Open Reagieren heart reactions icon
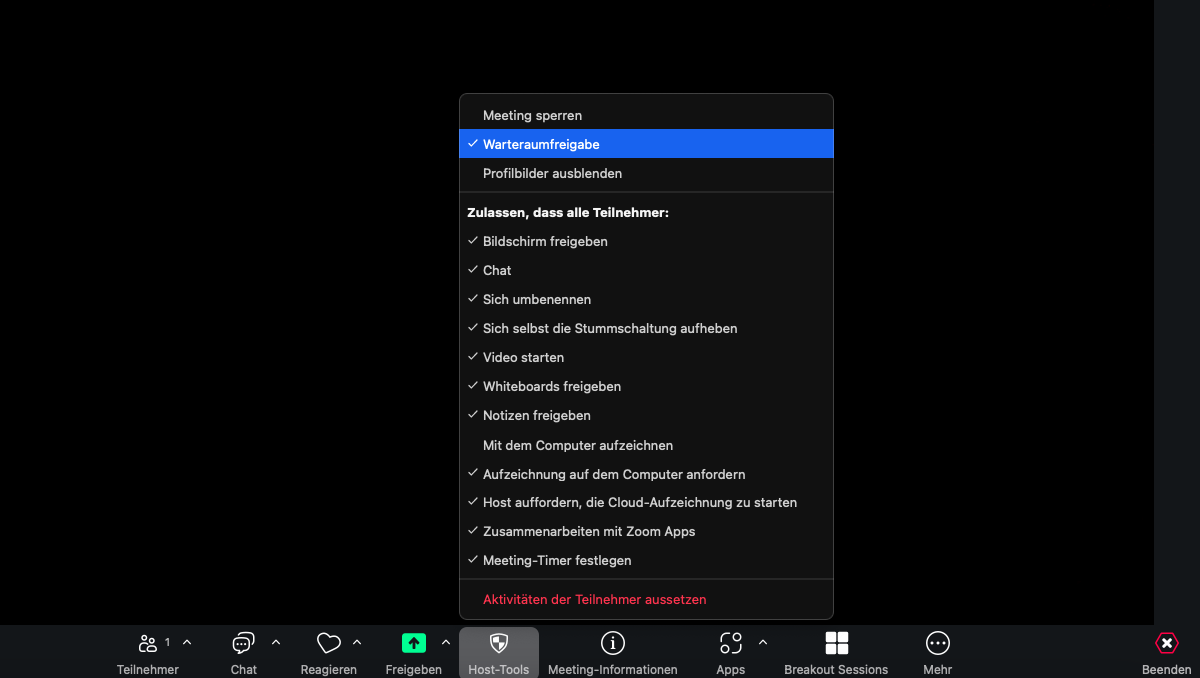 point(328,643)
